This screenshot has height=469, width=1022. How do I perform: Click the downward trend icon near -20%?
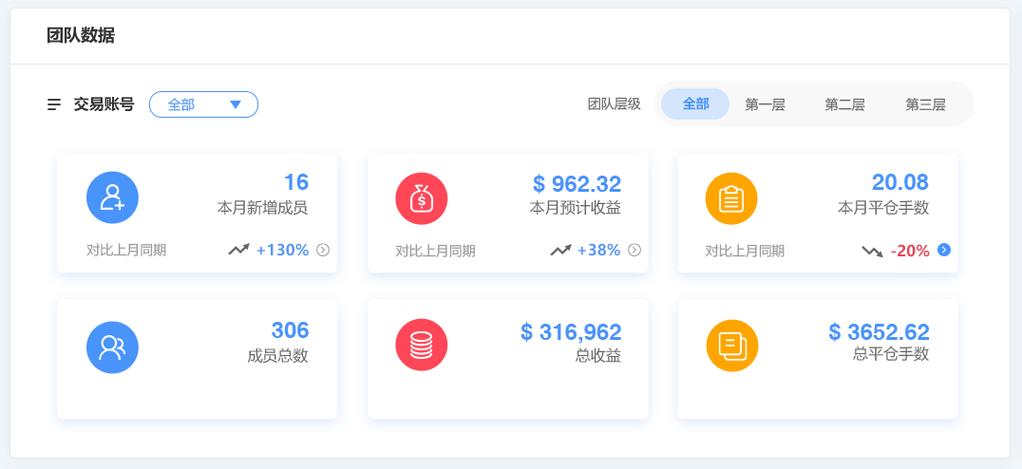[x=872, y=251]
